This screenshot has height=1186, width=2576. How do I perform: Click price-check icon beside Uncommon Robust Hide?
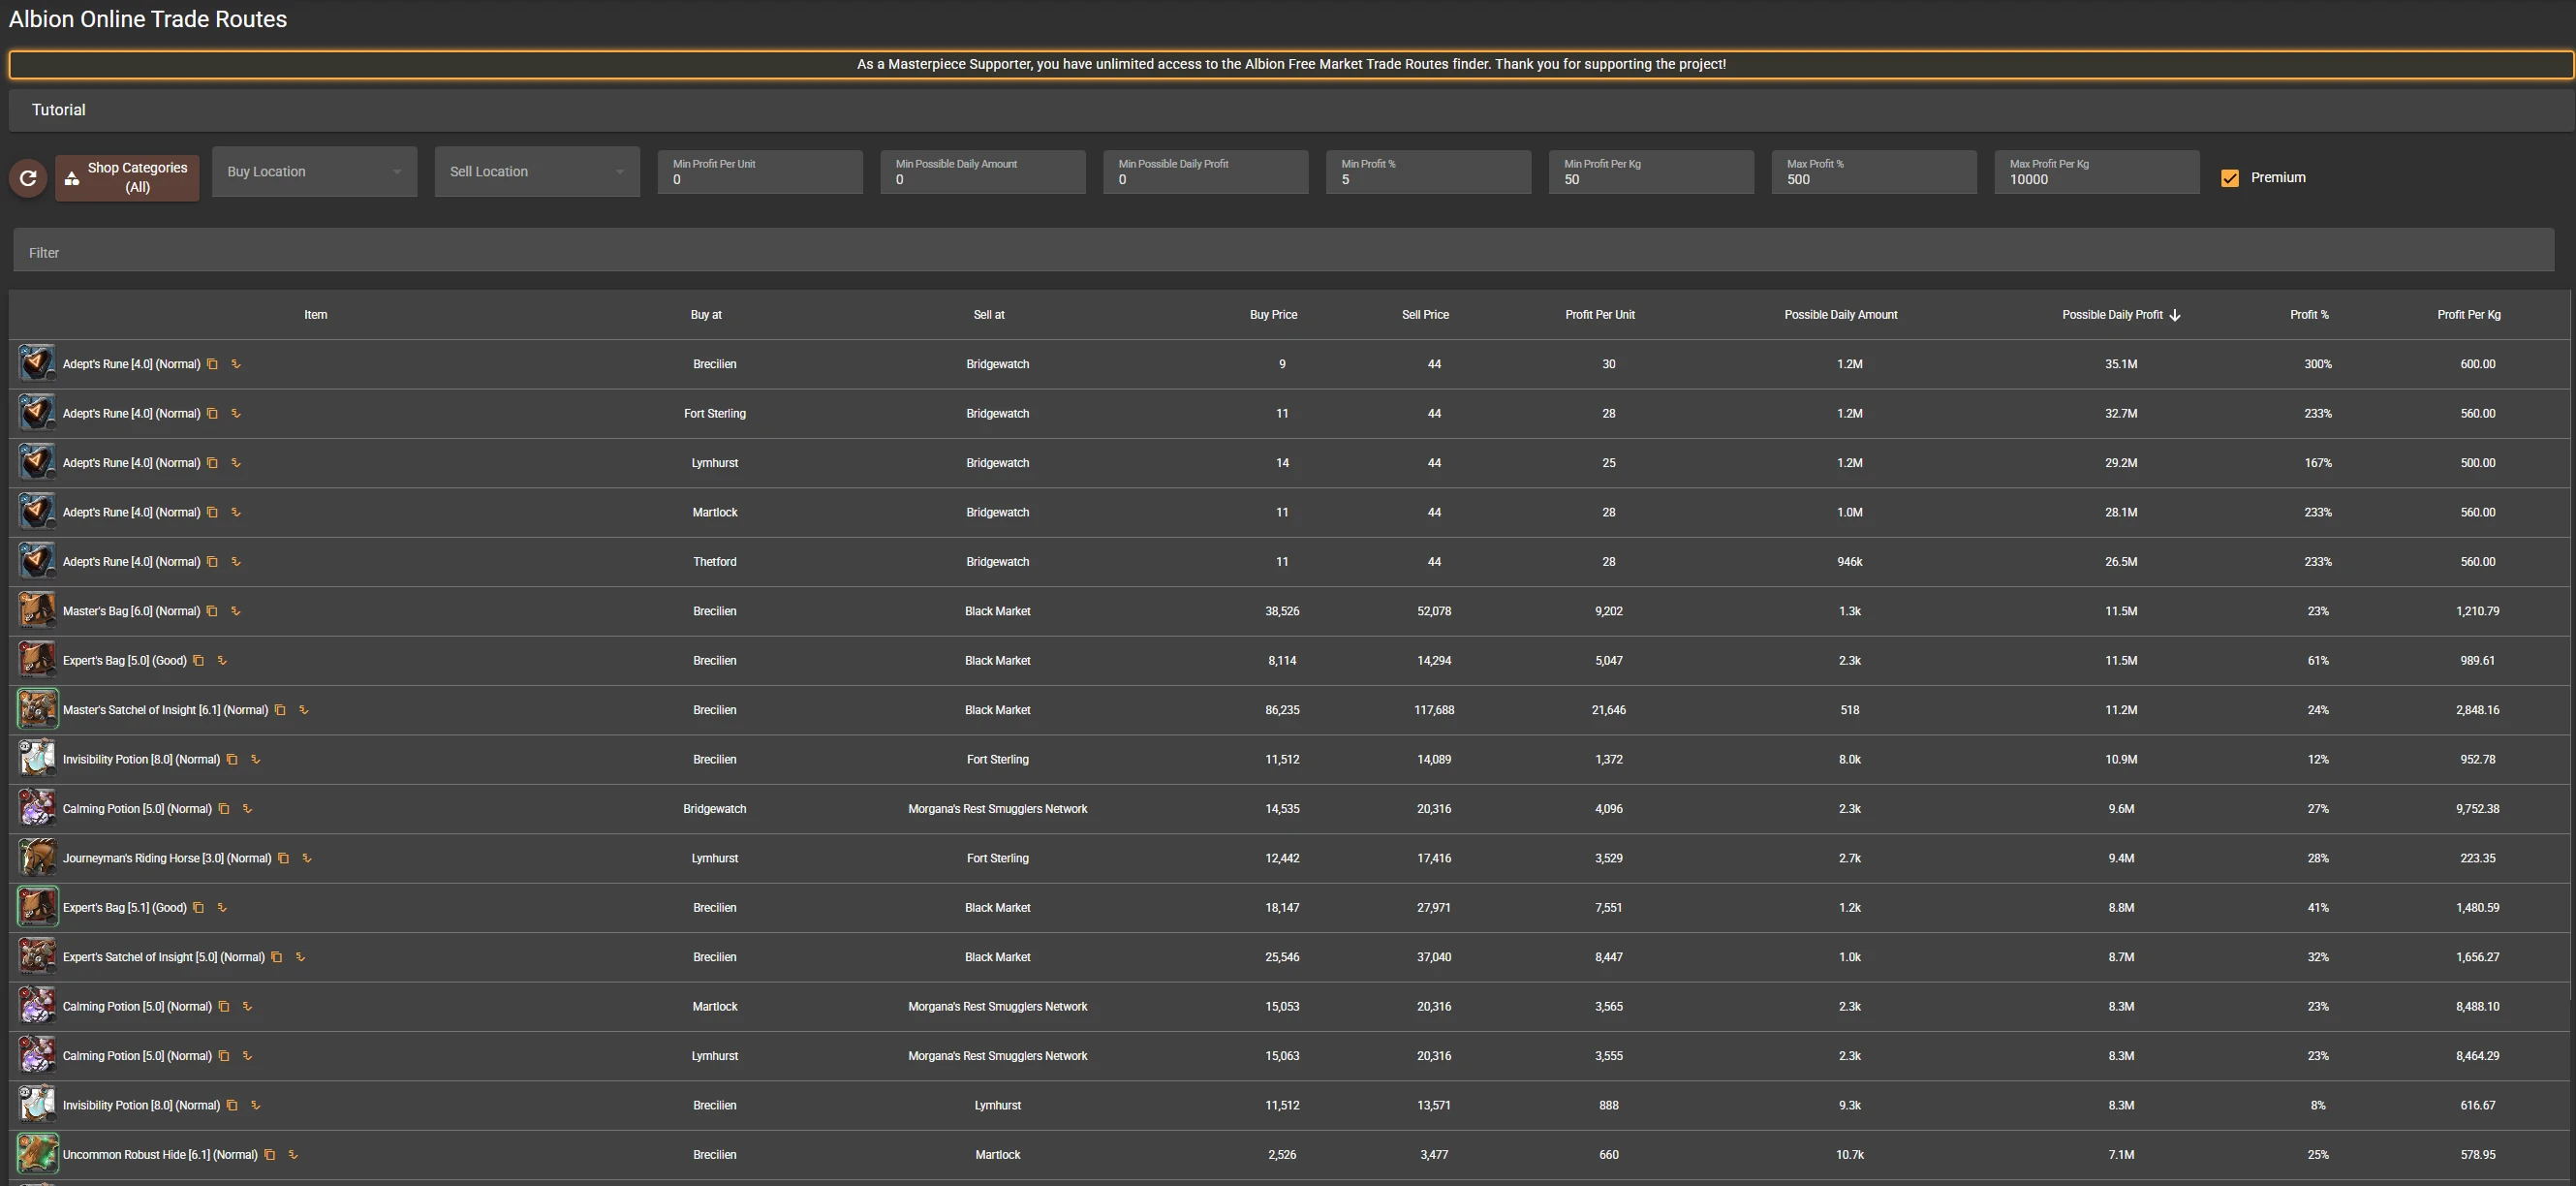pos(293,1154)
